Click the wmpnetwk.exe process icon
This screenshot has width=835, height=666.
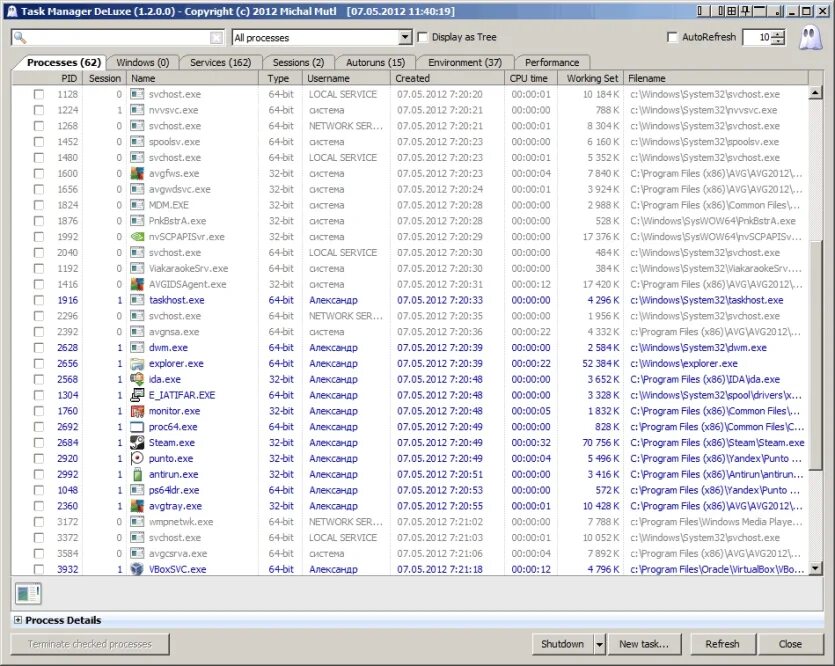[137, 522]
